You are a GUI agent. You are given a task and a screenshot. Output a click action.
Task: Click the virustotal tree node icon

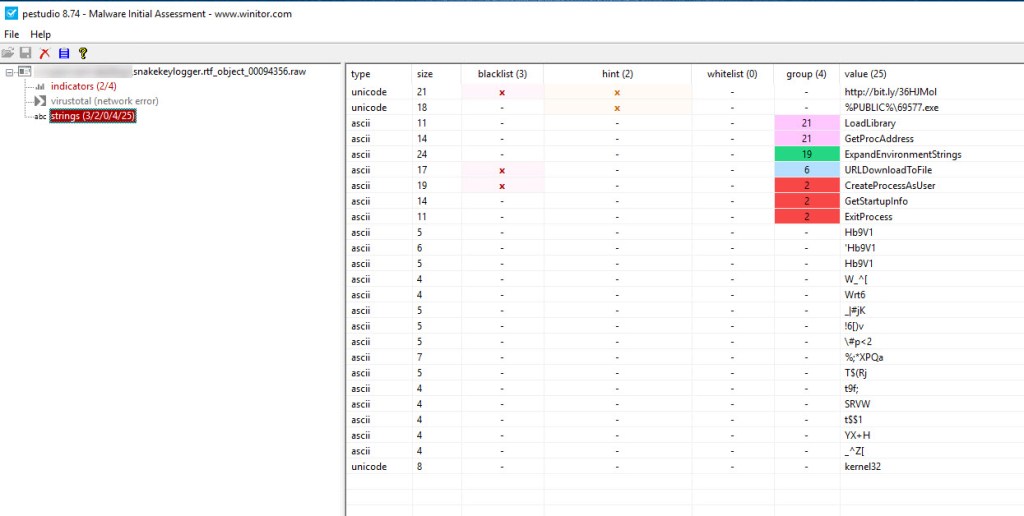[40, 101]
